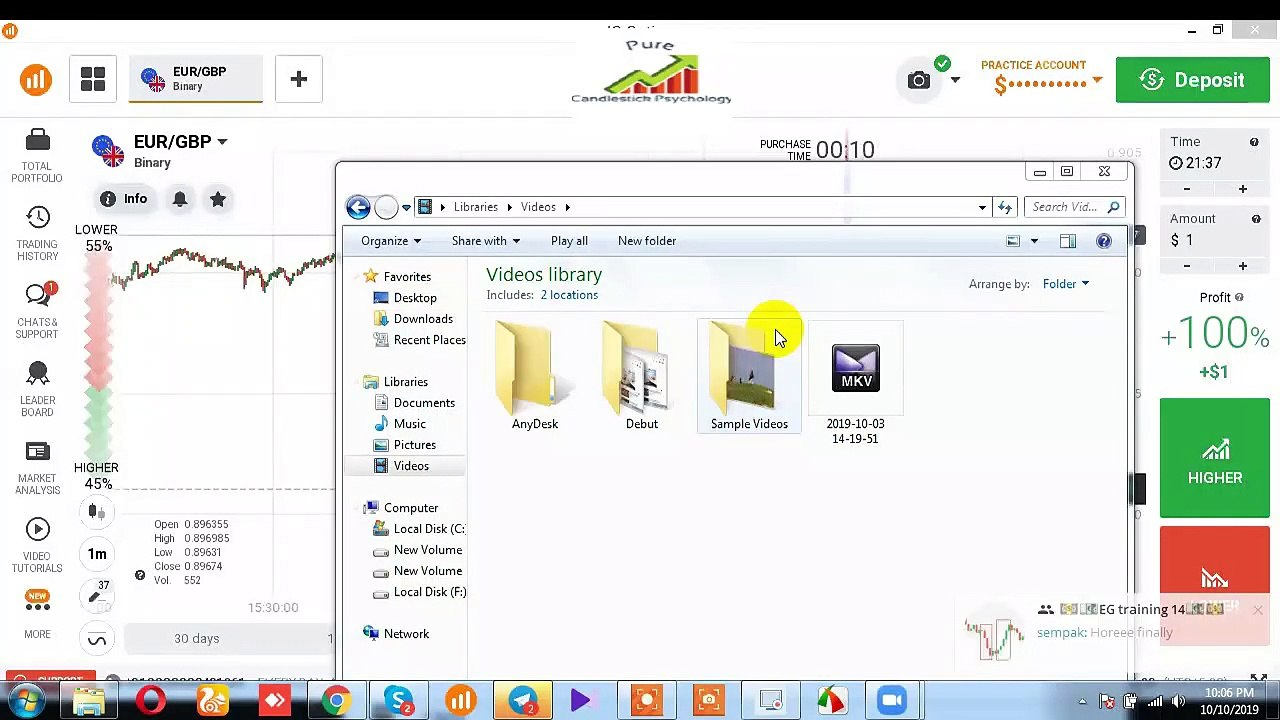
Task: Select Local Disk (C:) drive
Action: coord(429,529)
